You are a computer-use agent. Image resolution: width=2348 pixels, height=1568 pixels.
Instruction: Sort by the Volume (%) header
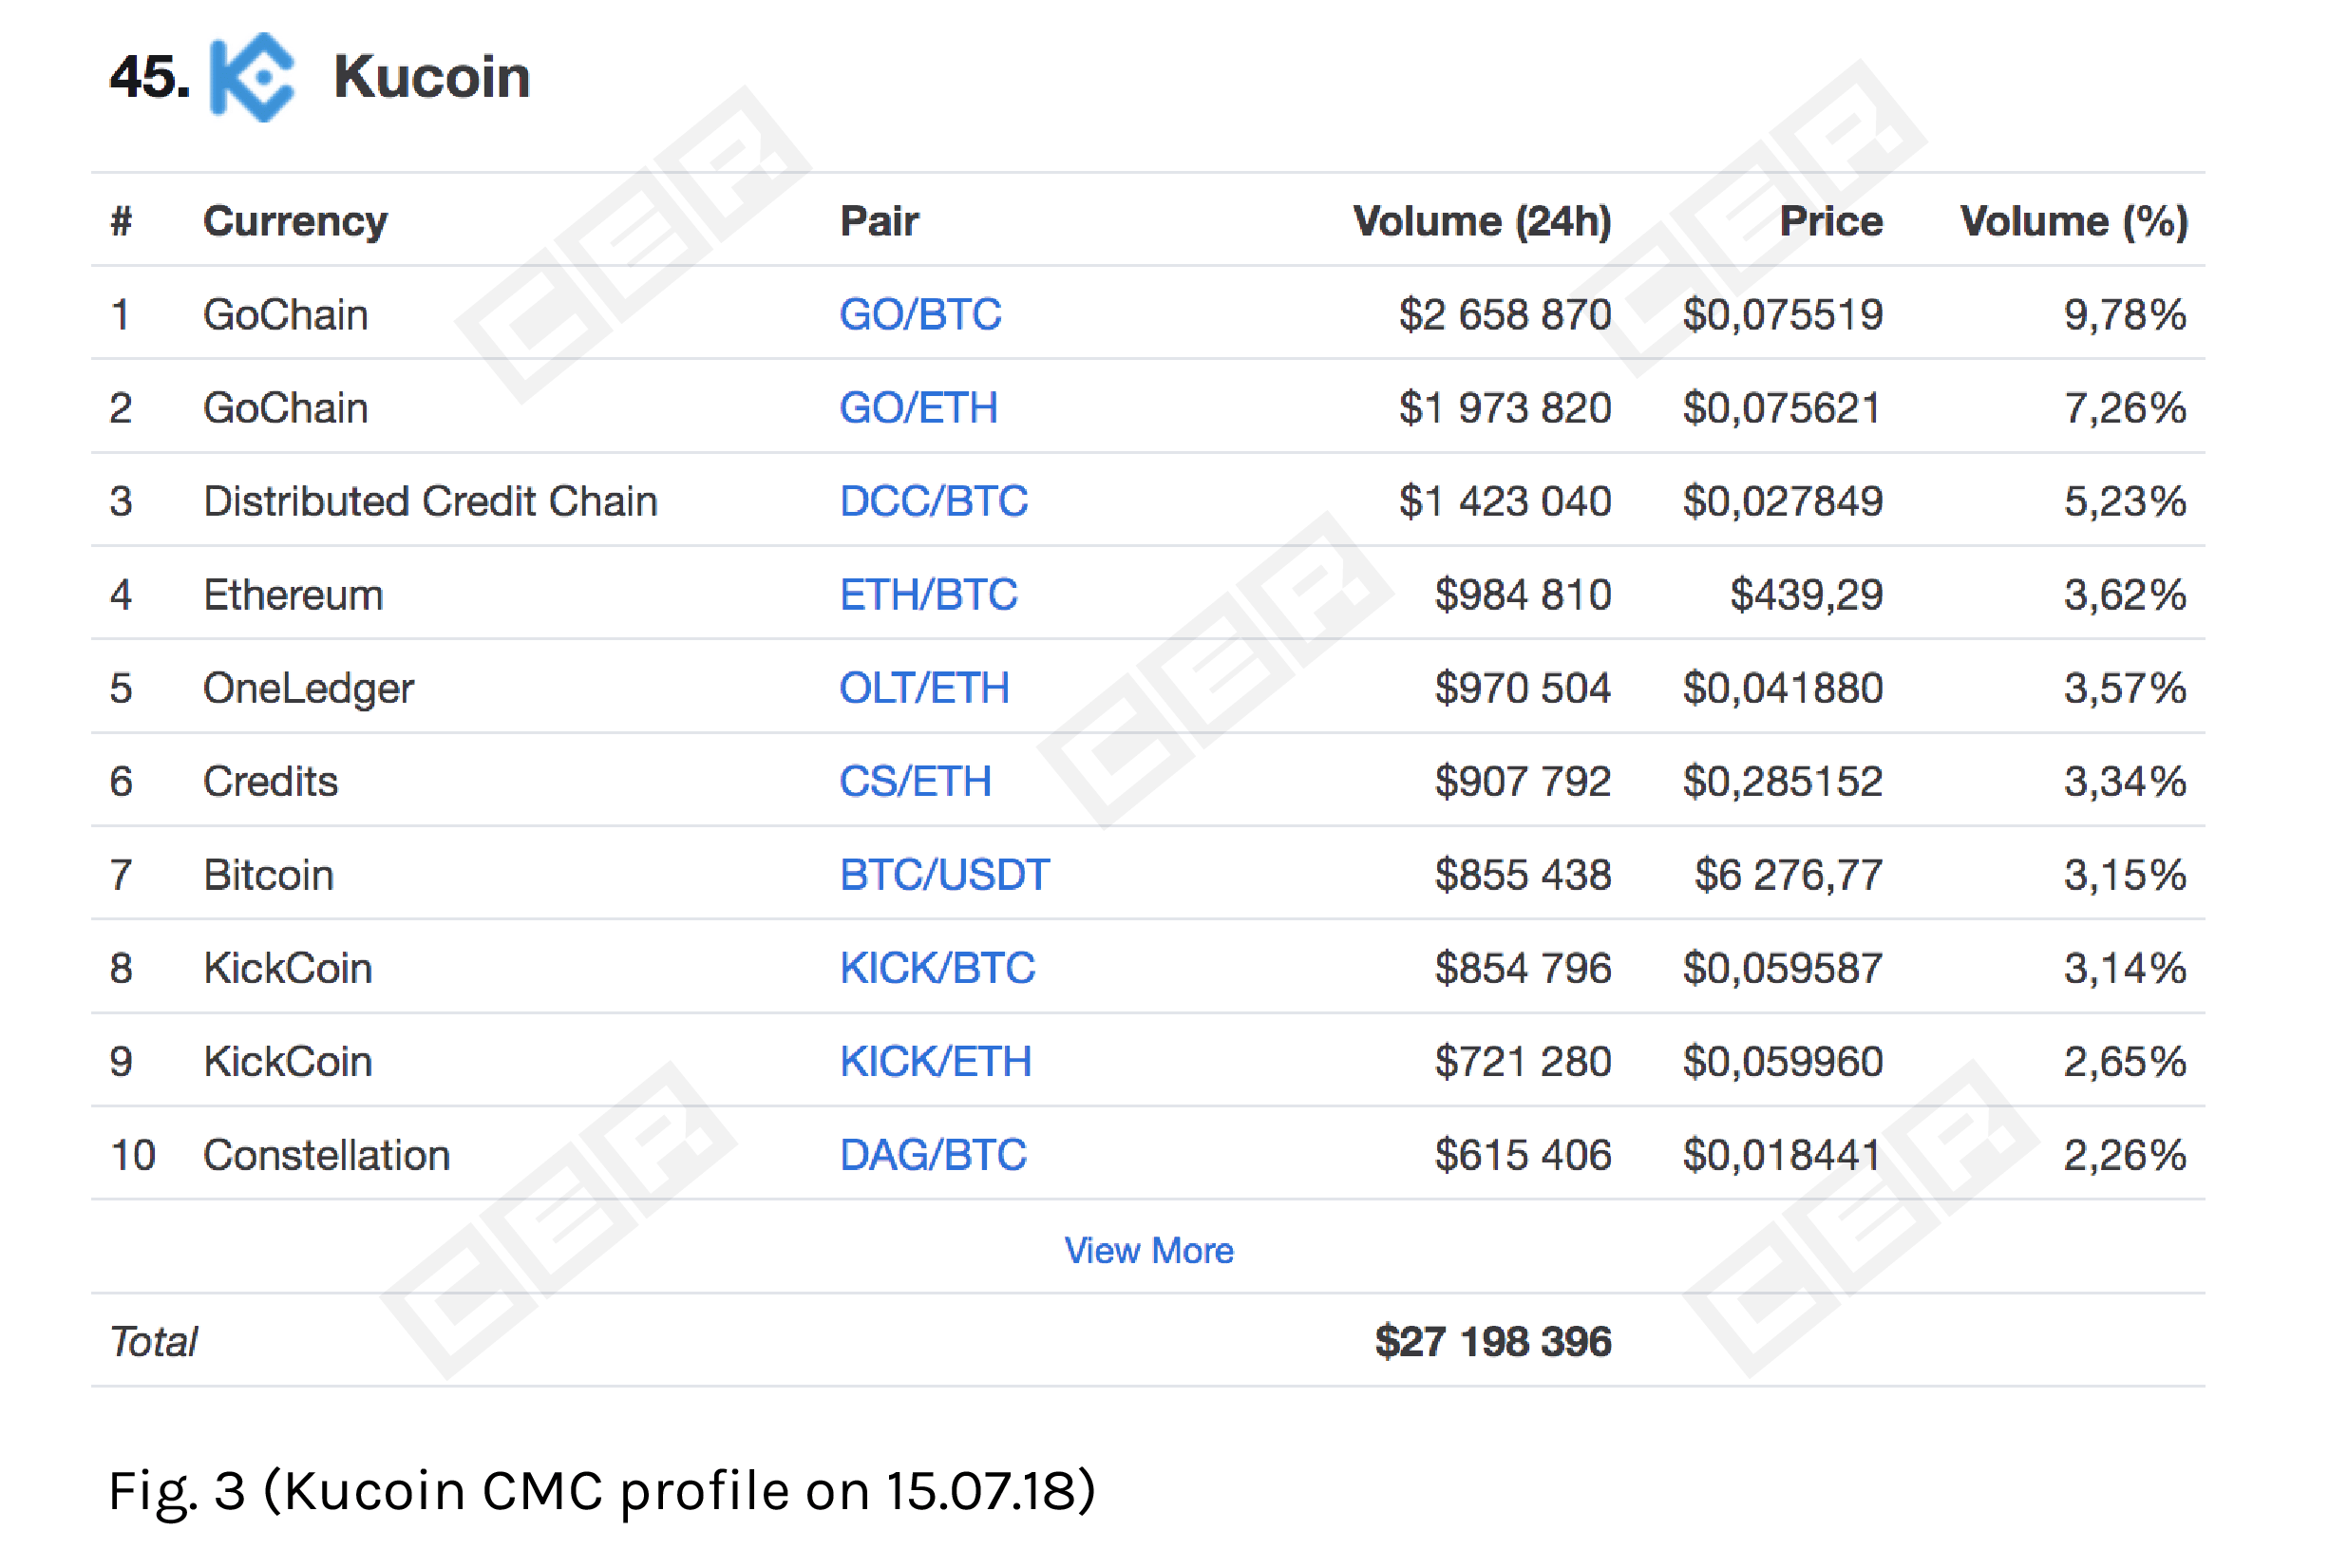[2074, 221]
